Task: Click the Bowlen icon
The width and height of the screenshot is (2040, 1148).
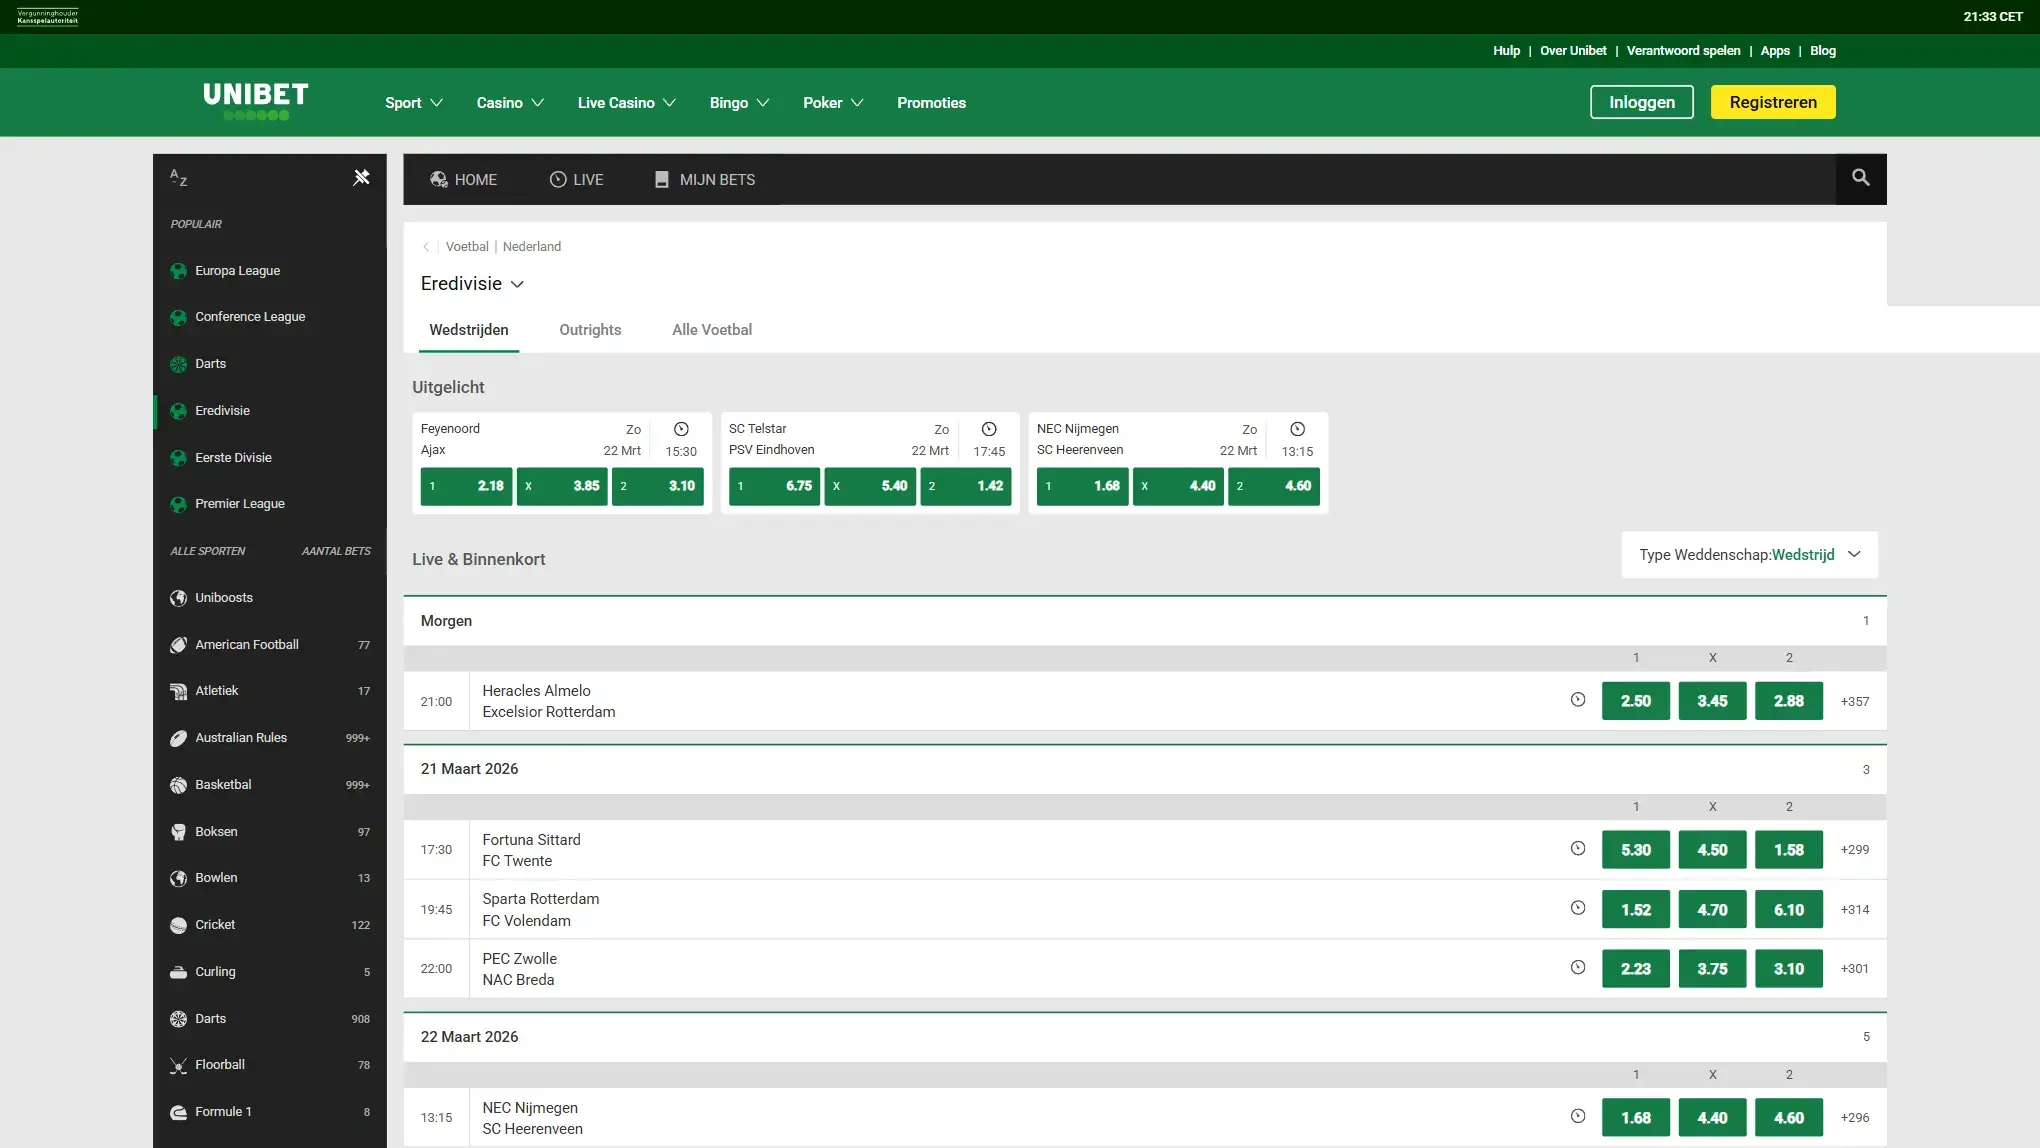Action: [178, 878]
